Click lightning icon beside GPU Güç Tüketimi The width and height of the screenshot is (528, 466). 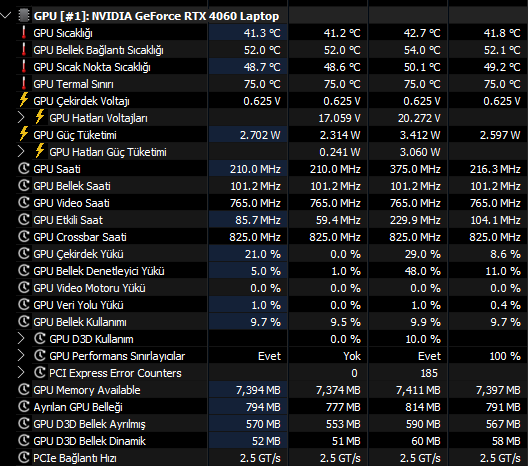pos(24,134)
